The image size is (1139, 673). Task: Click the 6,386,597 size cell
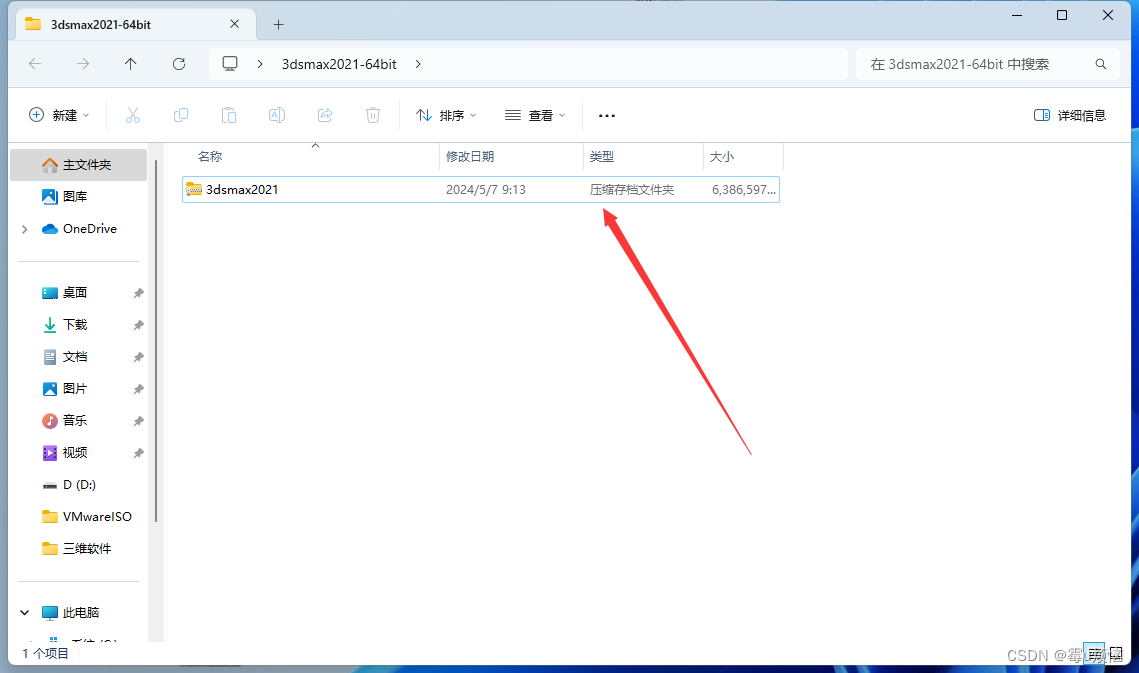[743, 190]
